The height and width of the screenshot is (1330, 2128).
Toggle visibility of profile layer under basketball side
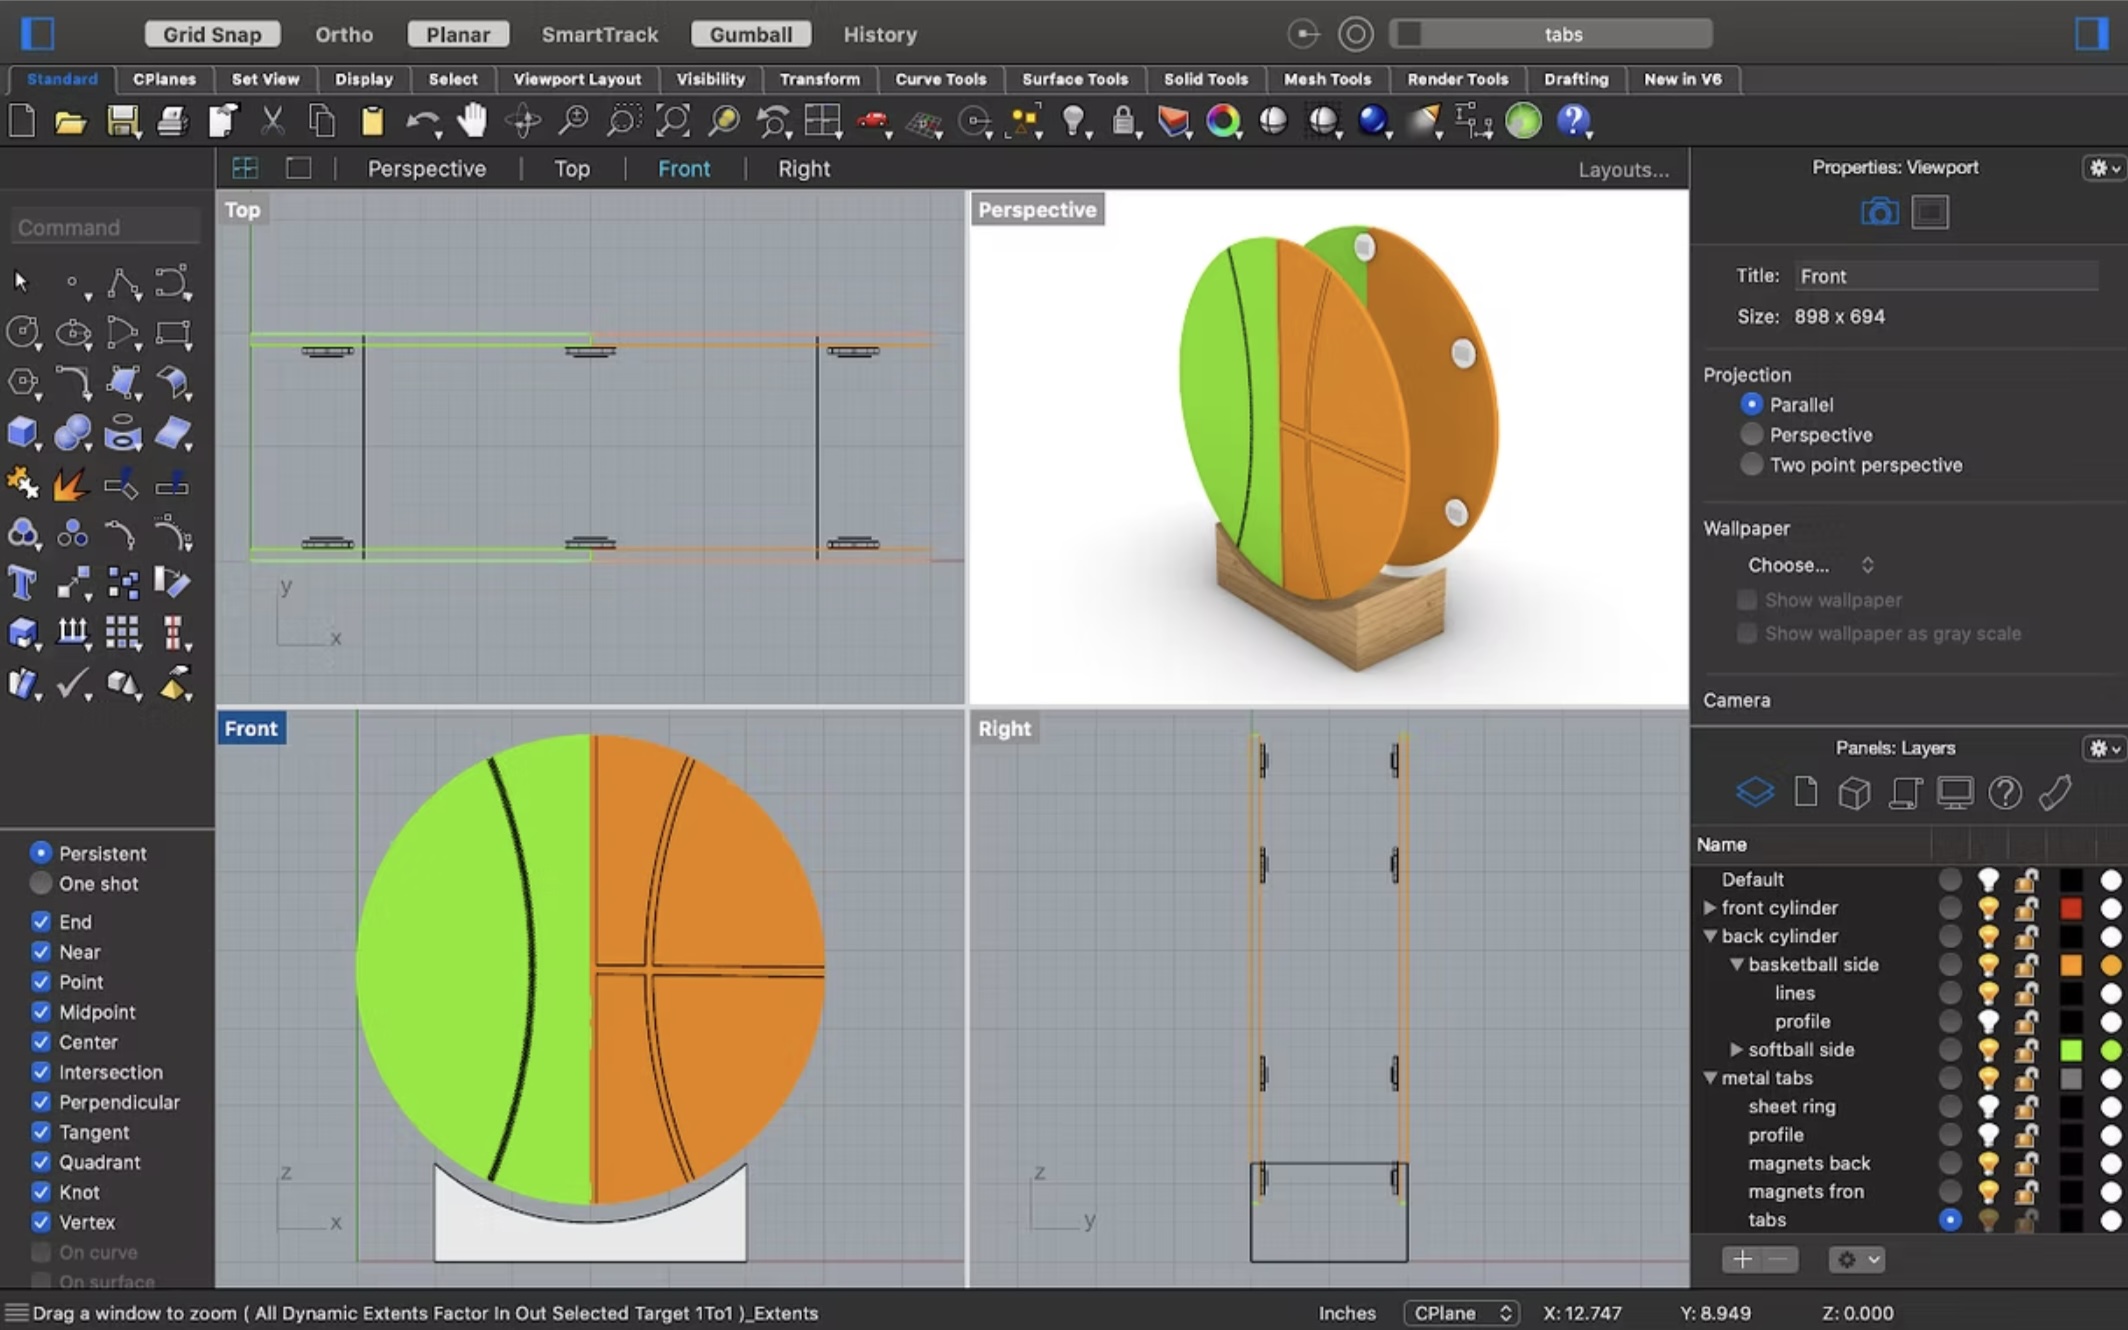1988,1021
